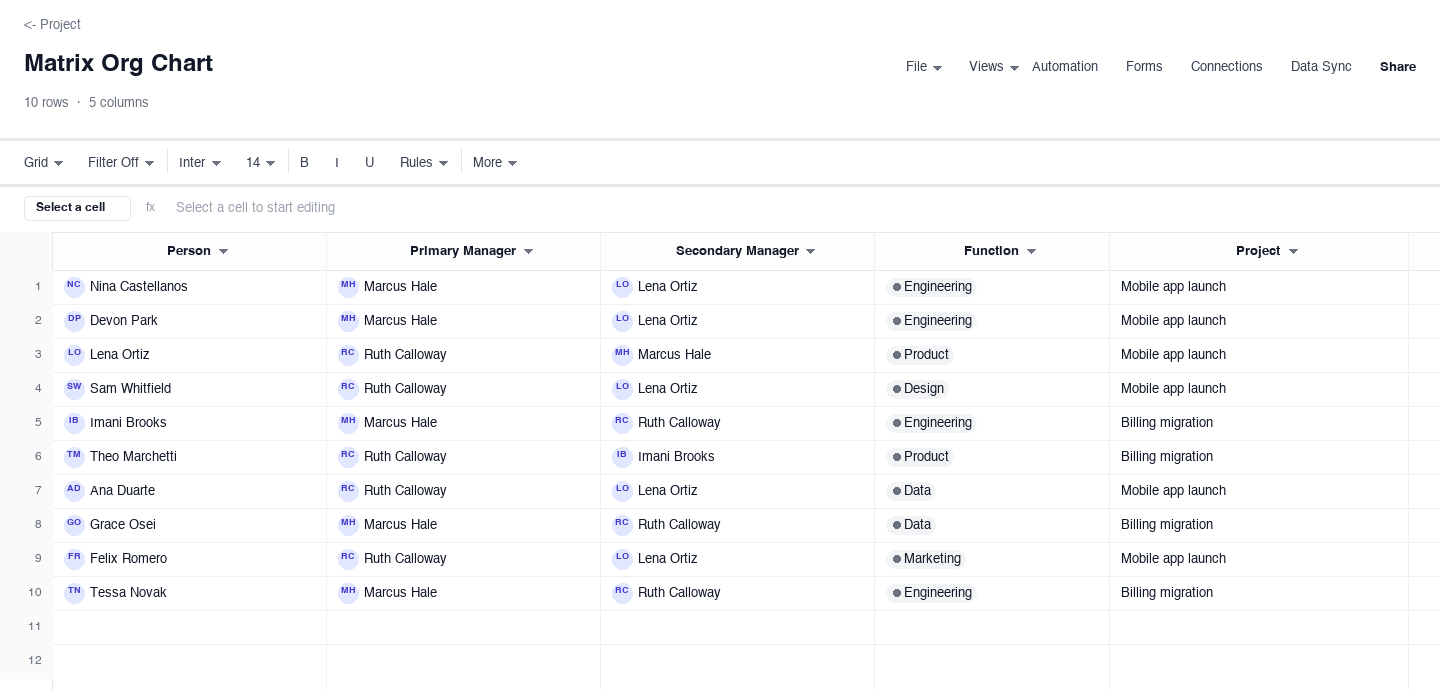Expand the Grid view dropdown

44,163
